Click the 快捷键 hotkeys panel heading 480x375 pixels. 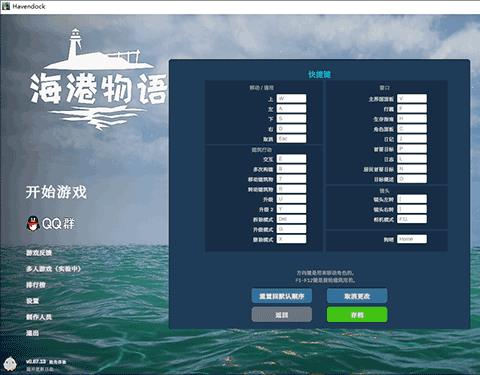(x=319, y=74)
